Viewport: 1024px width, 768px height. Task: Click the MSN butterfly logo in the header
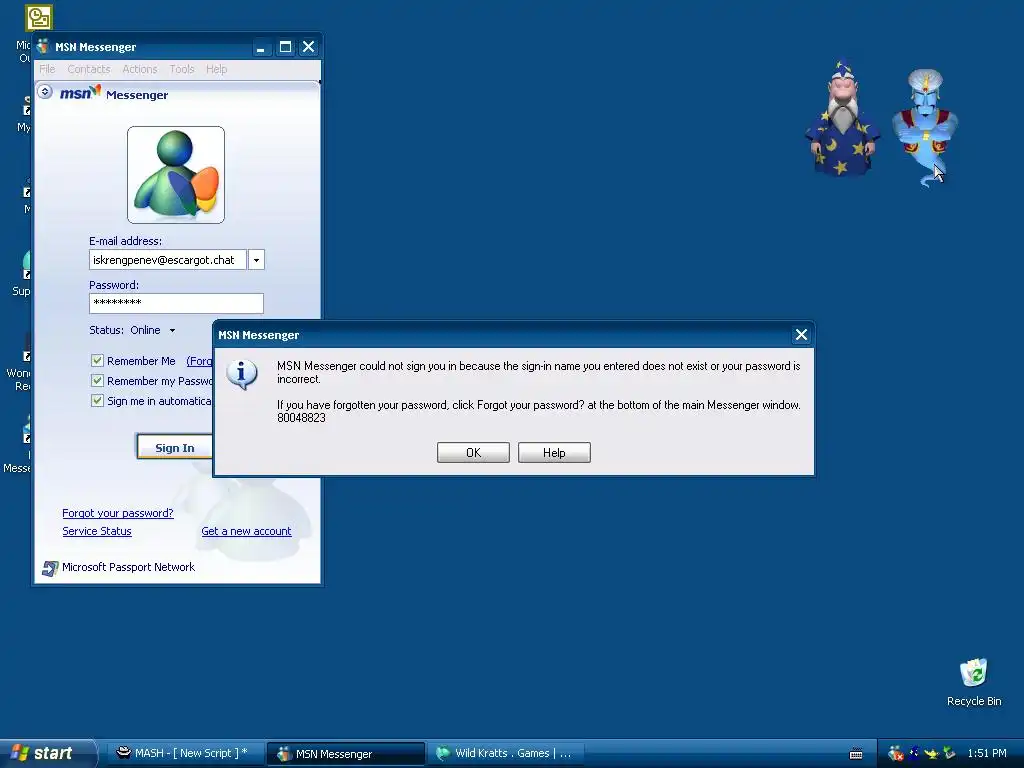coord(81,93)
